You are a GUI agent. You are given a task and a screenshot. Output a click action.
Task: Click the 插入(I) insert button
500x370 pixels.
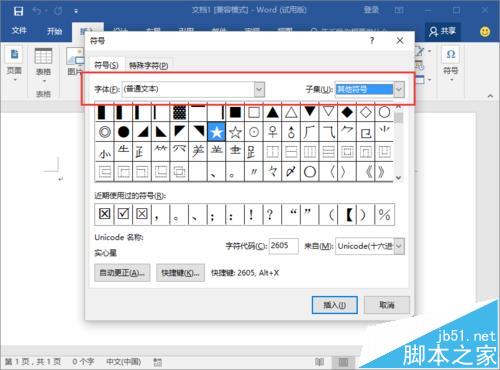tap(335, 305)
